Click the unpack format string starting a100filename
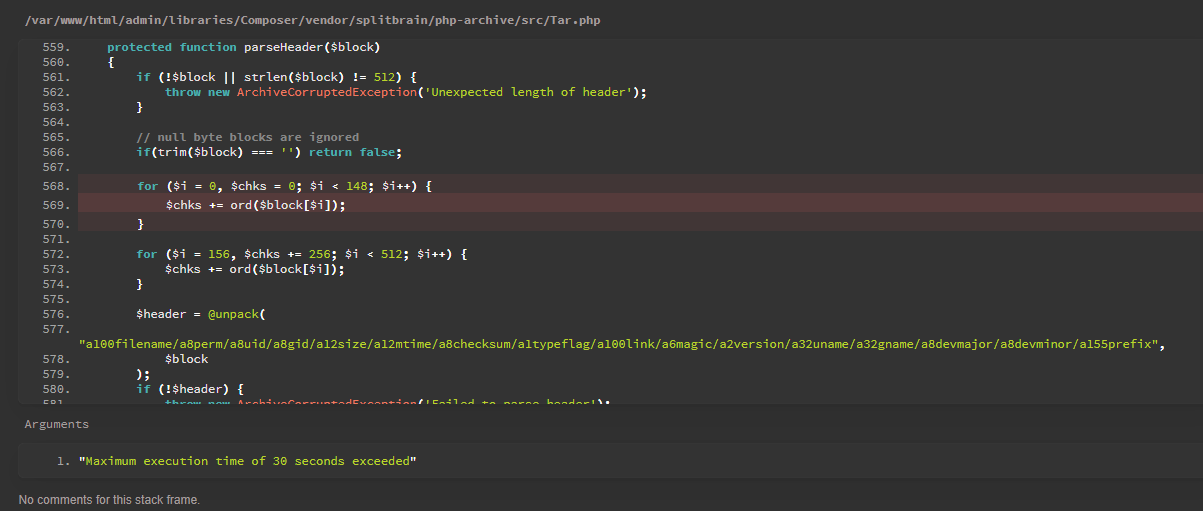The image size is (1203, 511). pos(622,344)
